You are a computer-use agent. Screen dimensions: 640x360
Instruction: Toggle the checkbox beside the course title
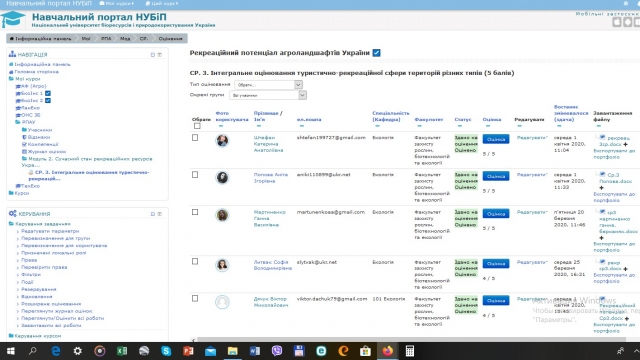[x=376, y=53]
